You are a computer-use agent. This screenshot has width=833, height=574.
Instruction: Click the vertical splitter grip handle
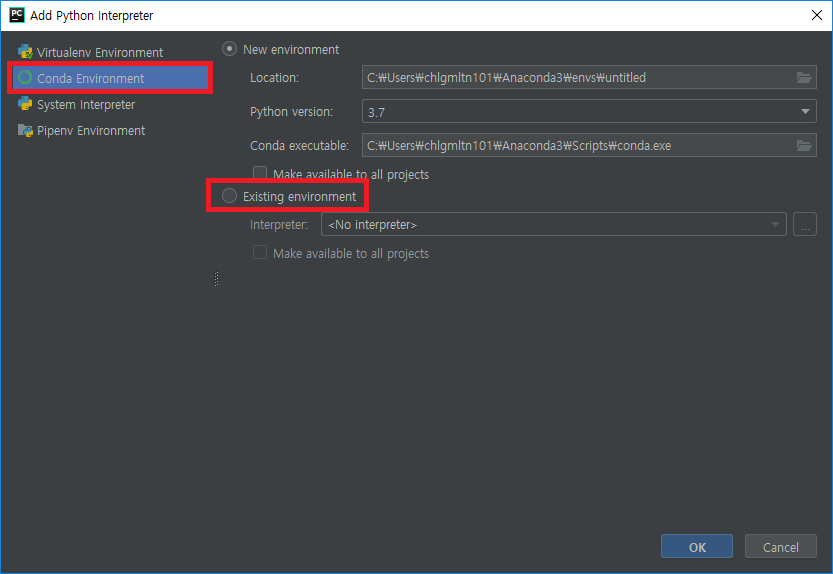(216, 278)
